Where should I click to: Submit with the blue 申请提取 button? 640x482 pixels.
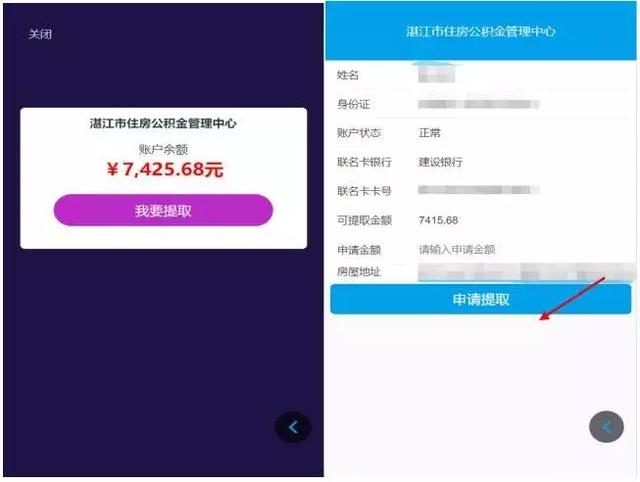(x=481, y=299)
